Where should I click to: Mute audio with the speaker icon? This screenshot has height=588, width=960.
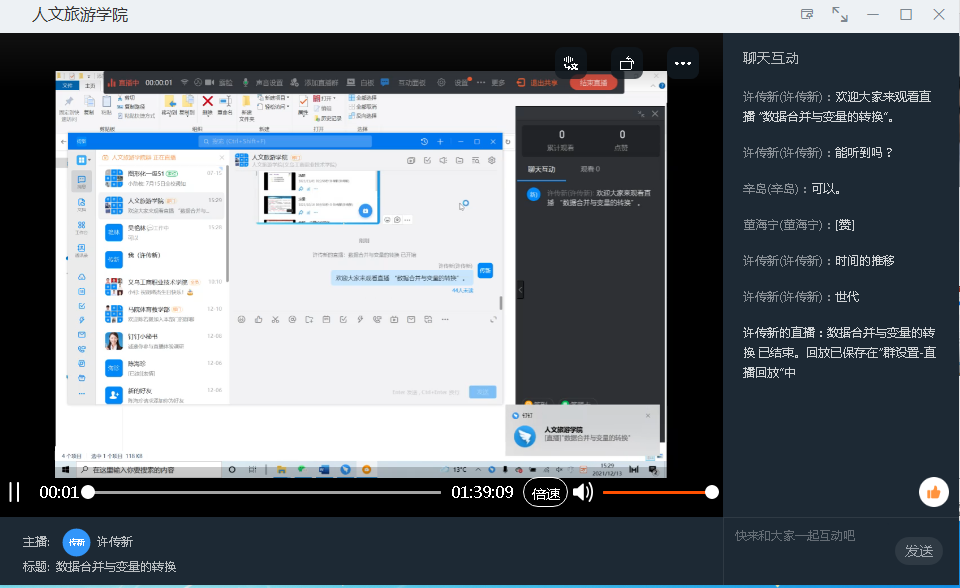583,492
